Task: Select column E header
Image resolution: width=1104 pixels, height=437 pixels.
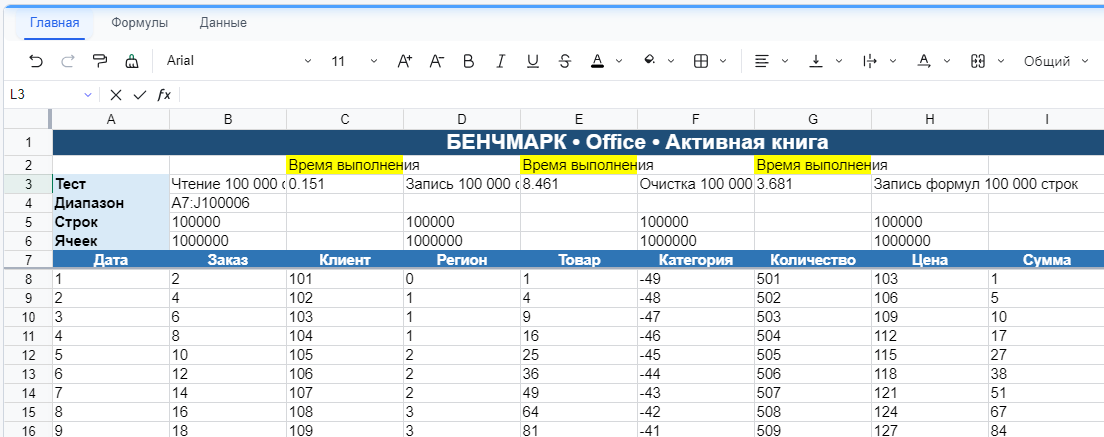Action: click(x=579, y=120)
